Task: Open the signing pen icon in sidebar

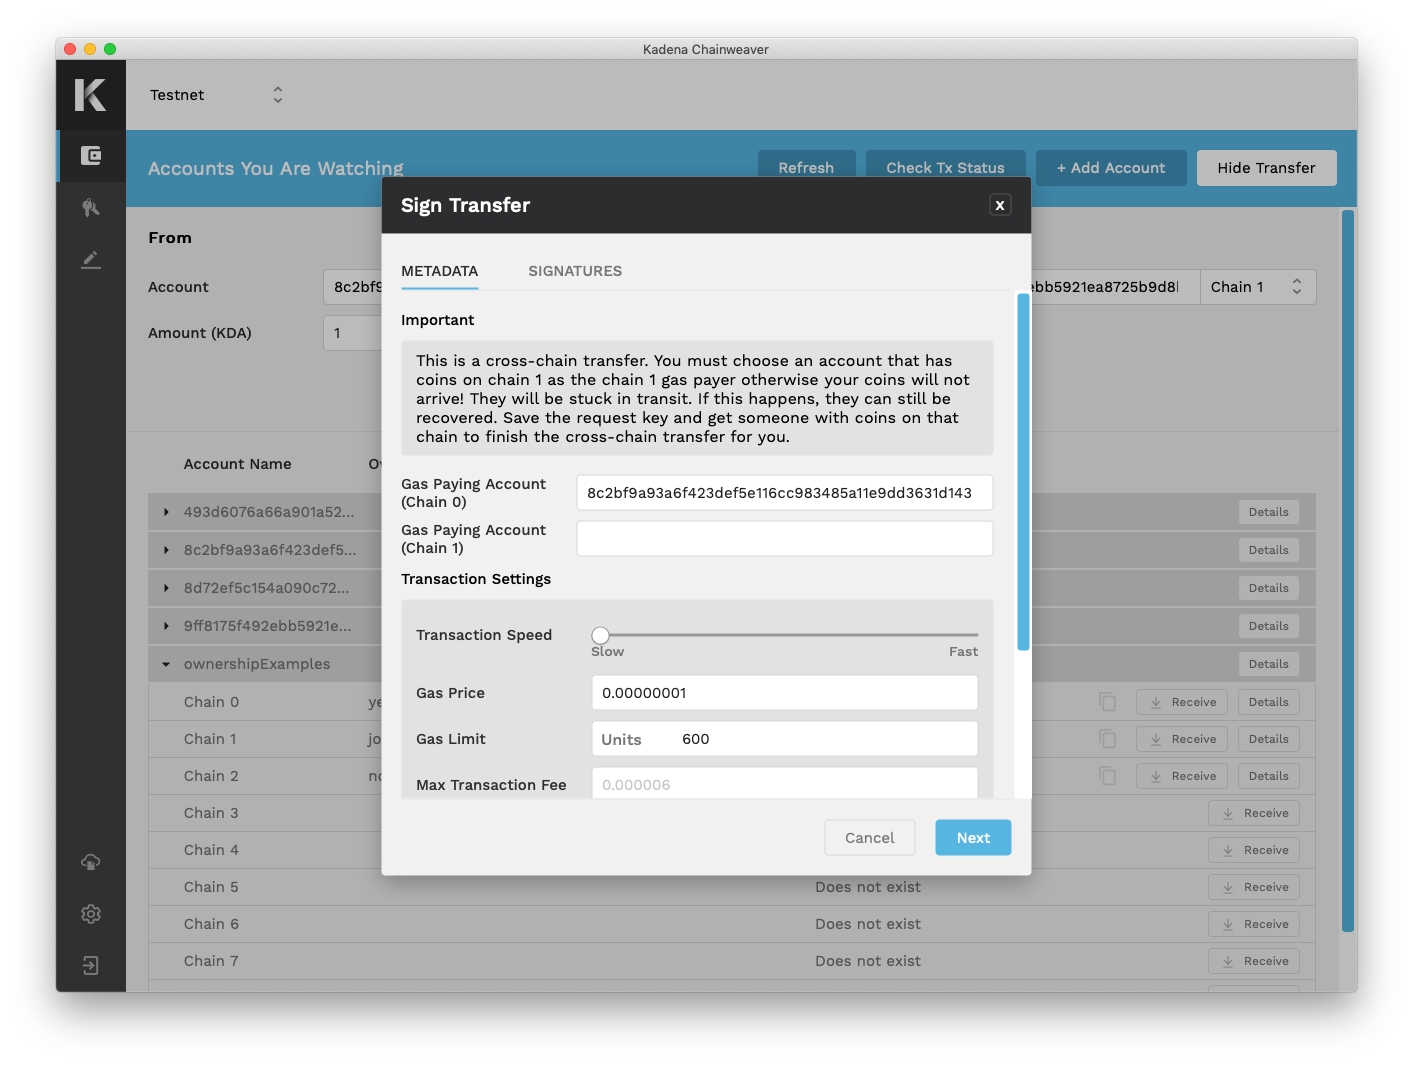Action: pyautogui.click(x=91, y=260)
